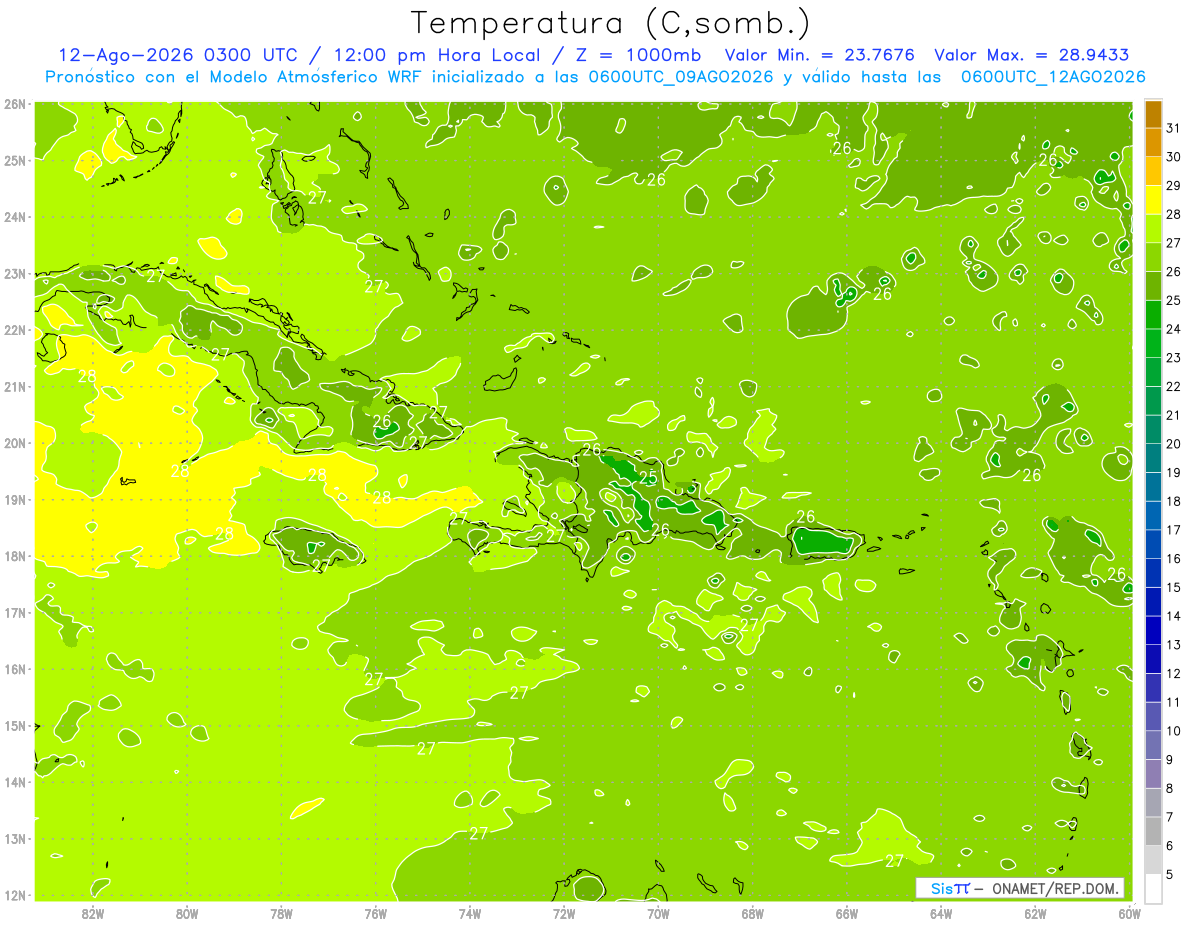1200x927 pixels.
Task: Click the legend value "30" on the color scale
Action: [1173, 157]
